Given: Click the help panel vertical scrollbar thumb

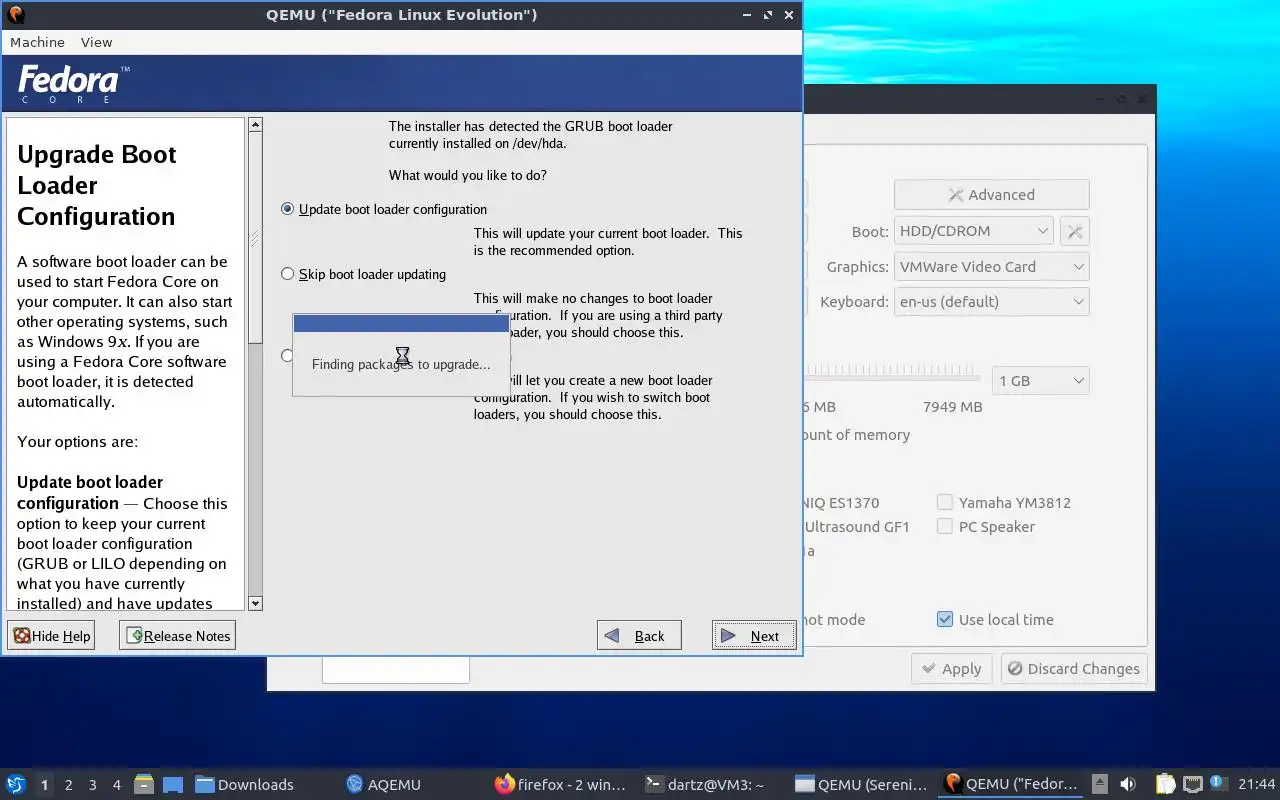Looking at the screenshot, I should [x=255, y=238].
